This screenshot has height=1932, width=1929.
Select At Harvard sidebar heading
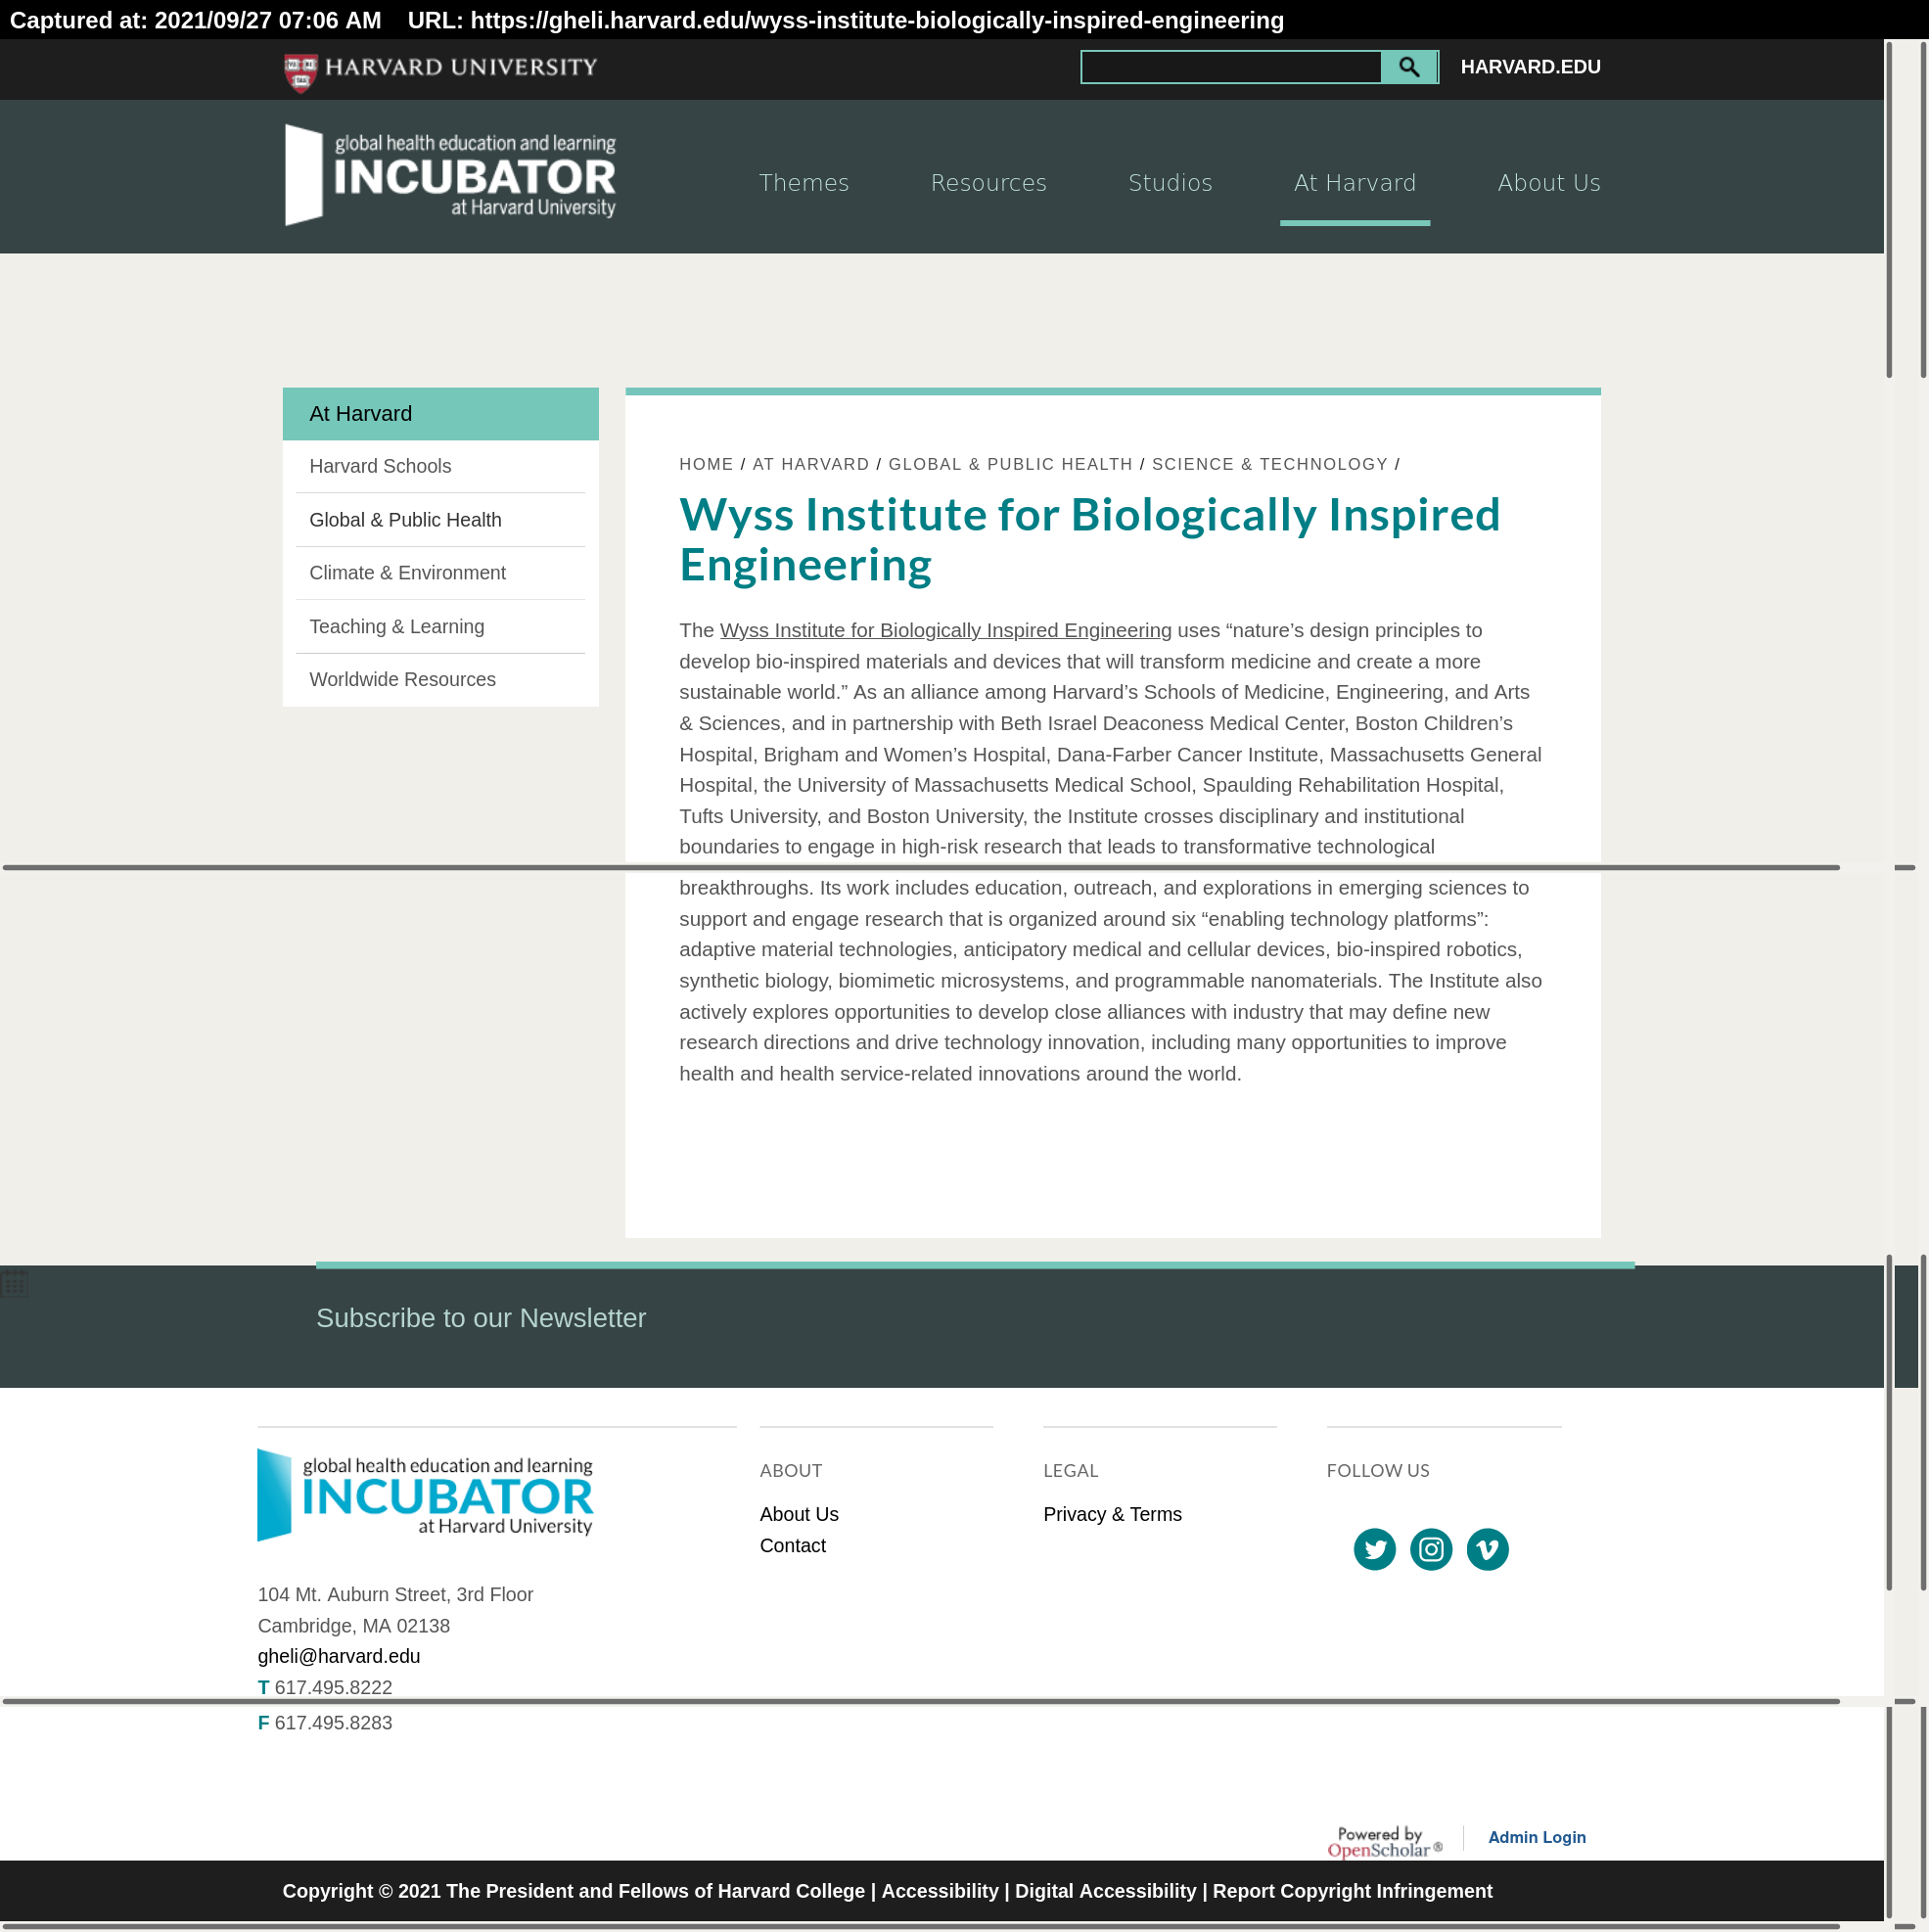(440, 414)
